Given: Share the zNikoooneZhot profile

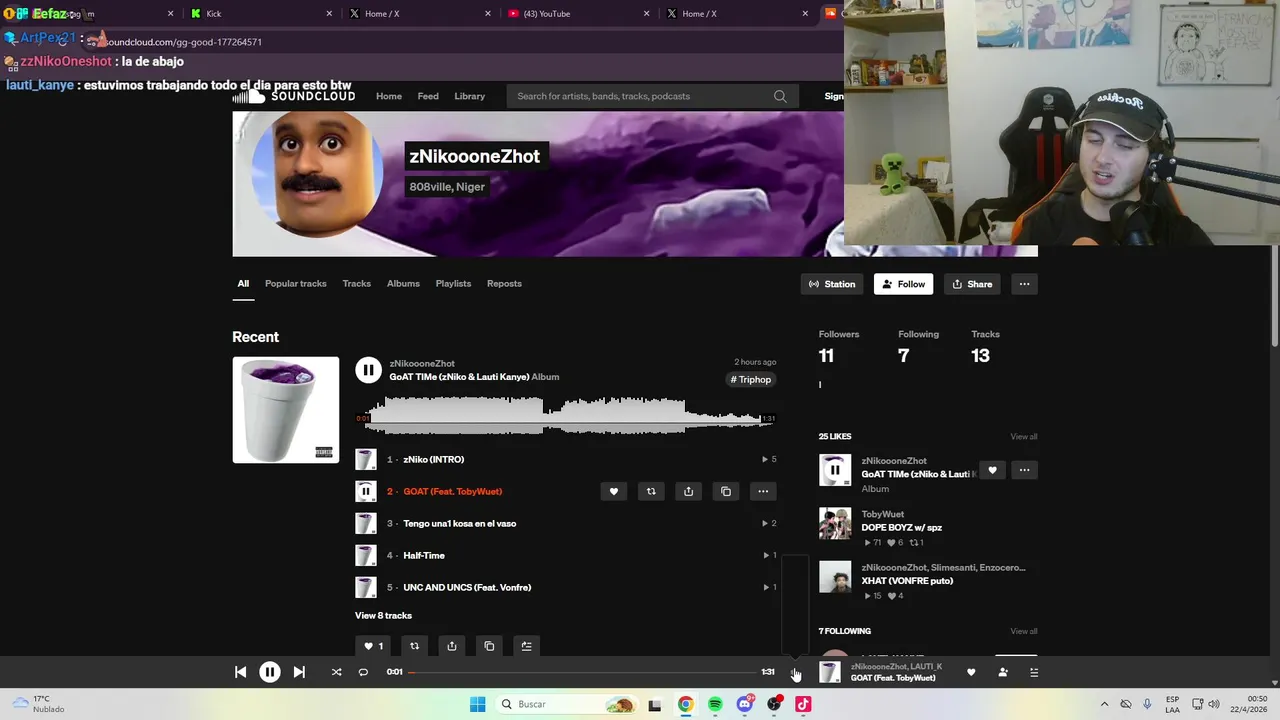Looking at the screenshot, I should point(972,284).
